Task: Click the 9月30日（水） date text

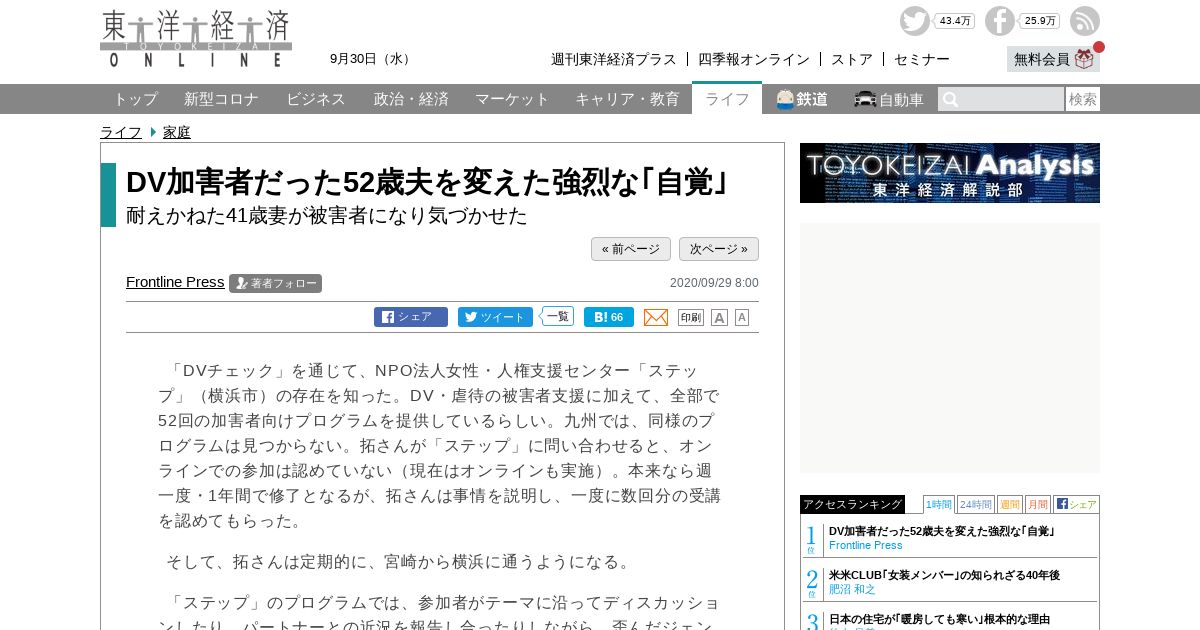Action: pos(372,59)
